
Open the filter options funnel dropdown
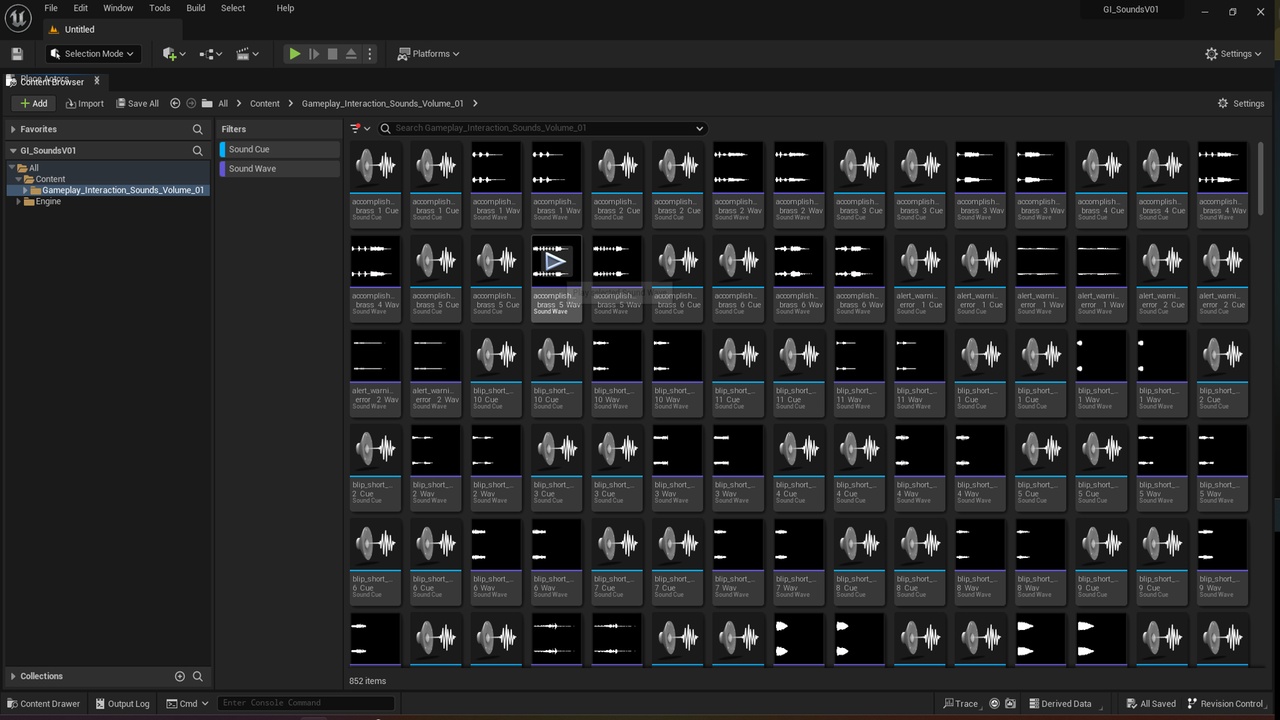coord(360,128)
